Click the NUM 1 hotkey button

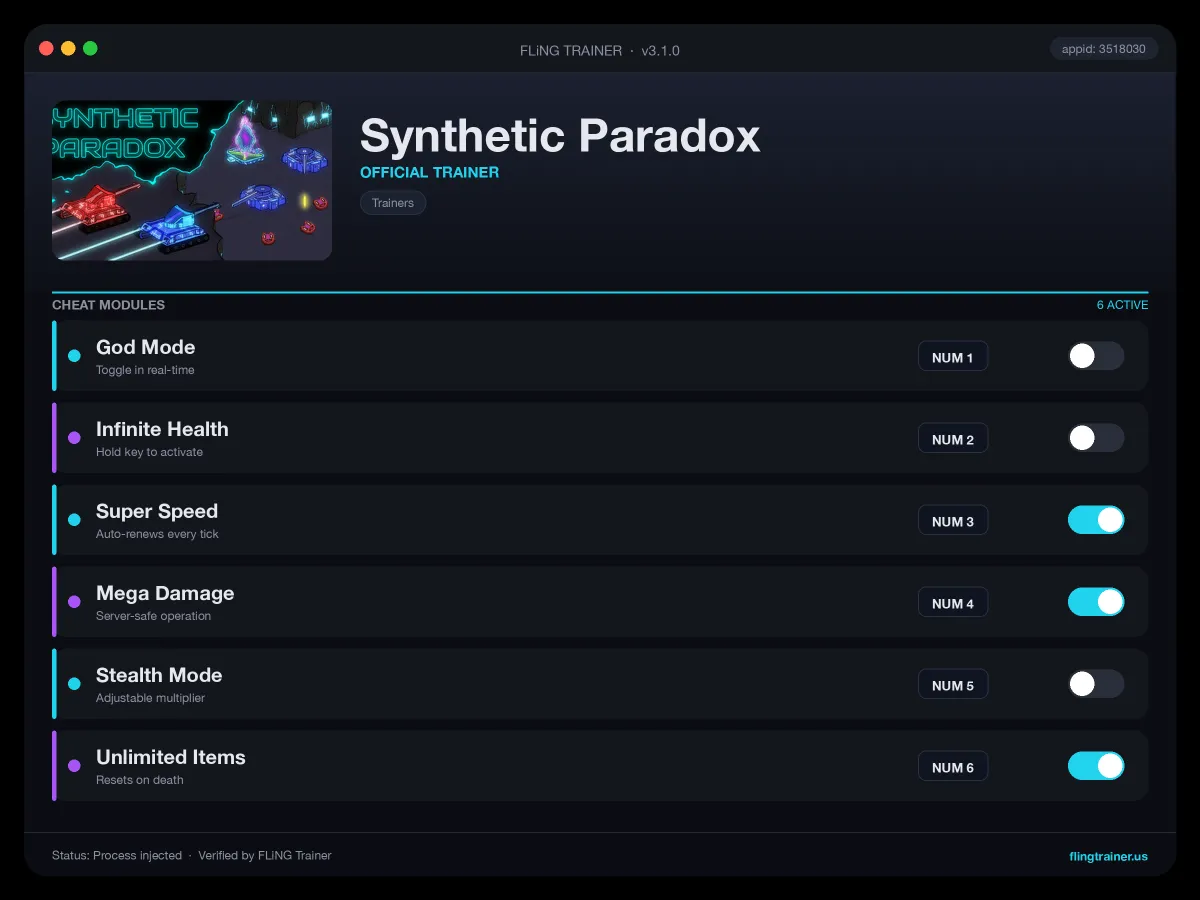tap(953, 357)
